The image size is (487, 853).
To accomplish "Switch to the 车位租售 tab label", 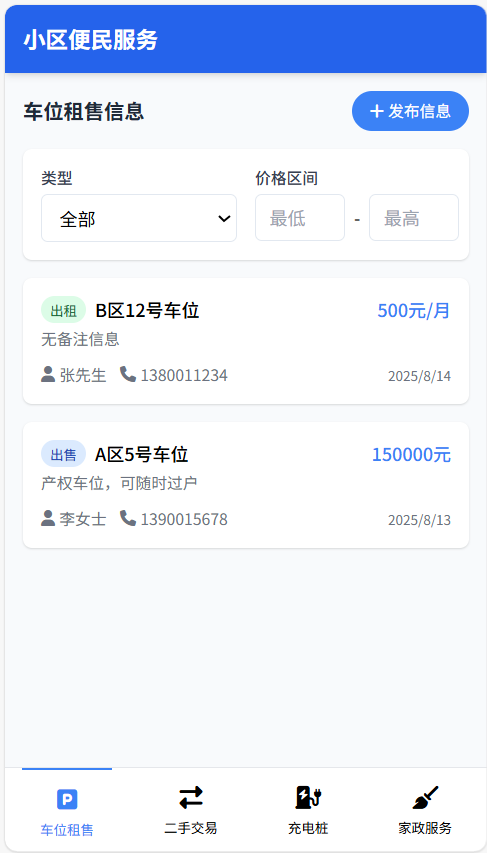I will tap(67, 830).
